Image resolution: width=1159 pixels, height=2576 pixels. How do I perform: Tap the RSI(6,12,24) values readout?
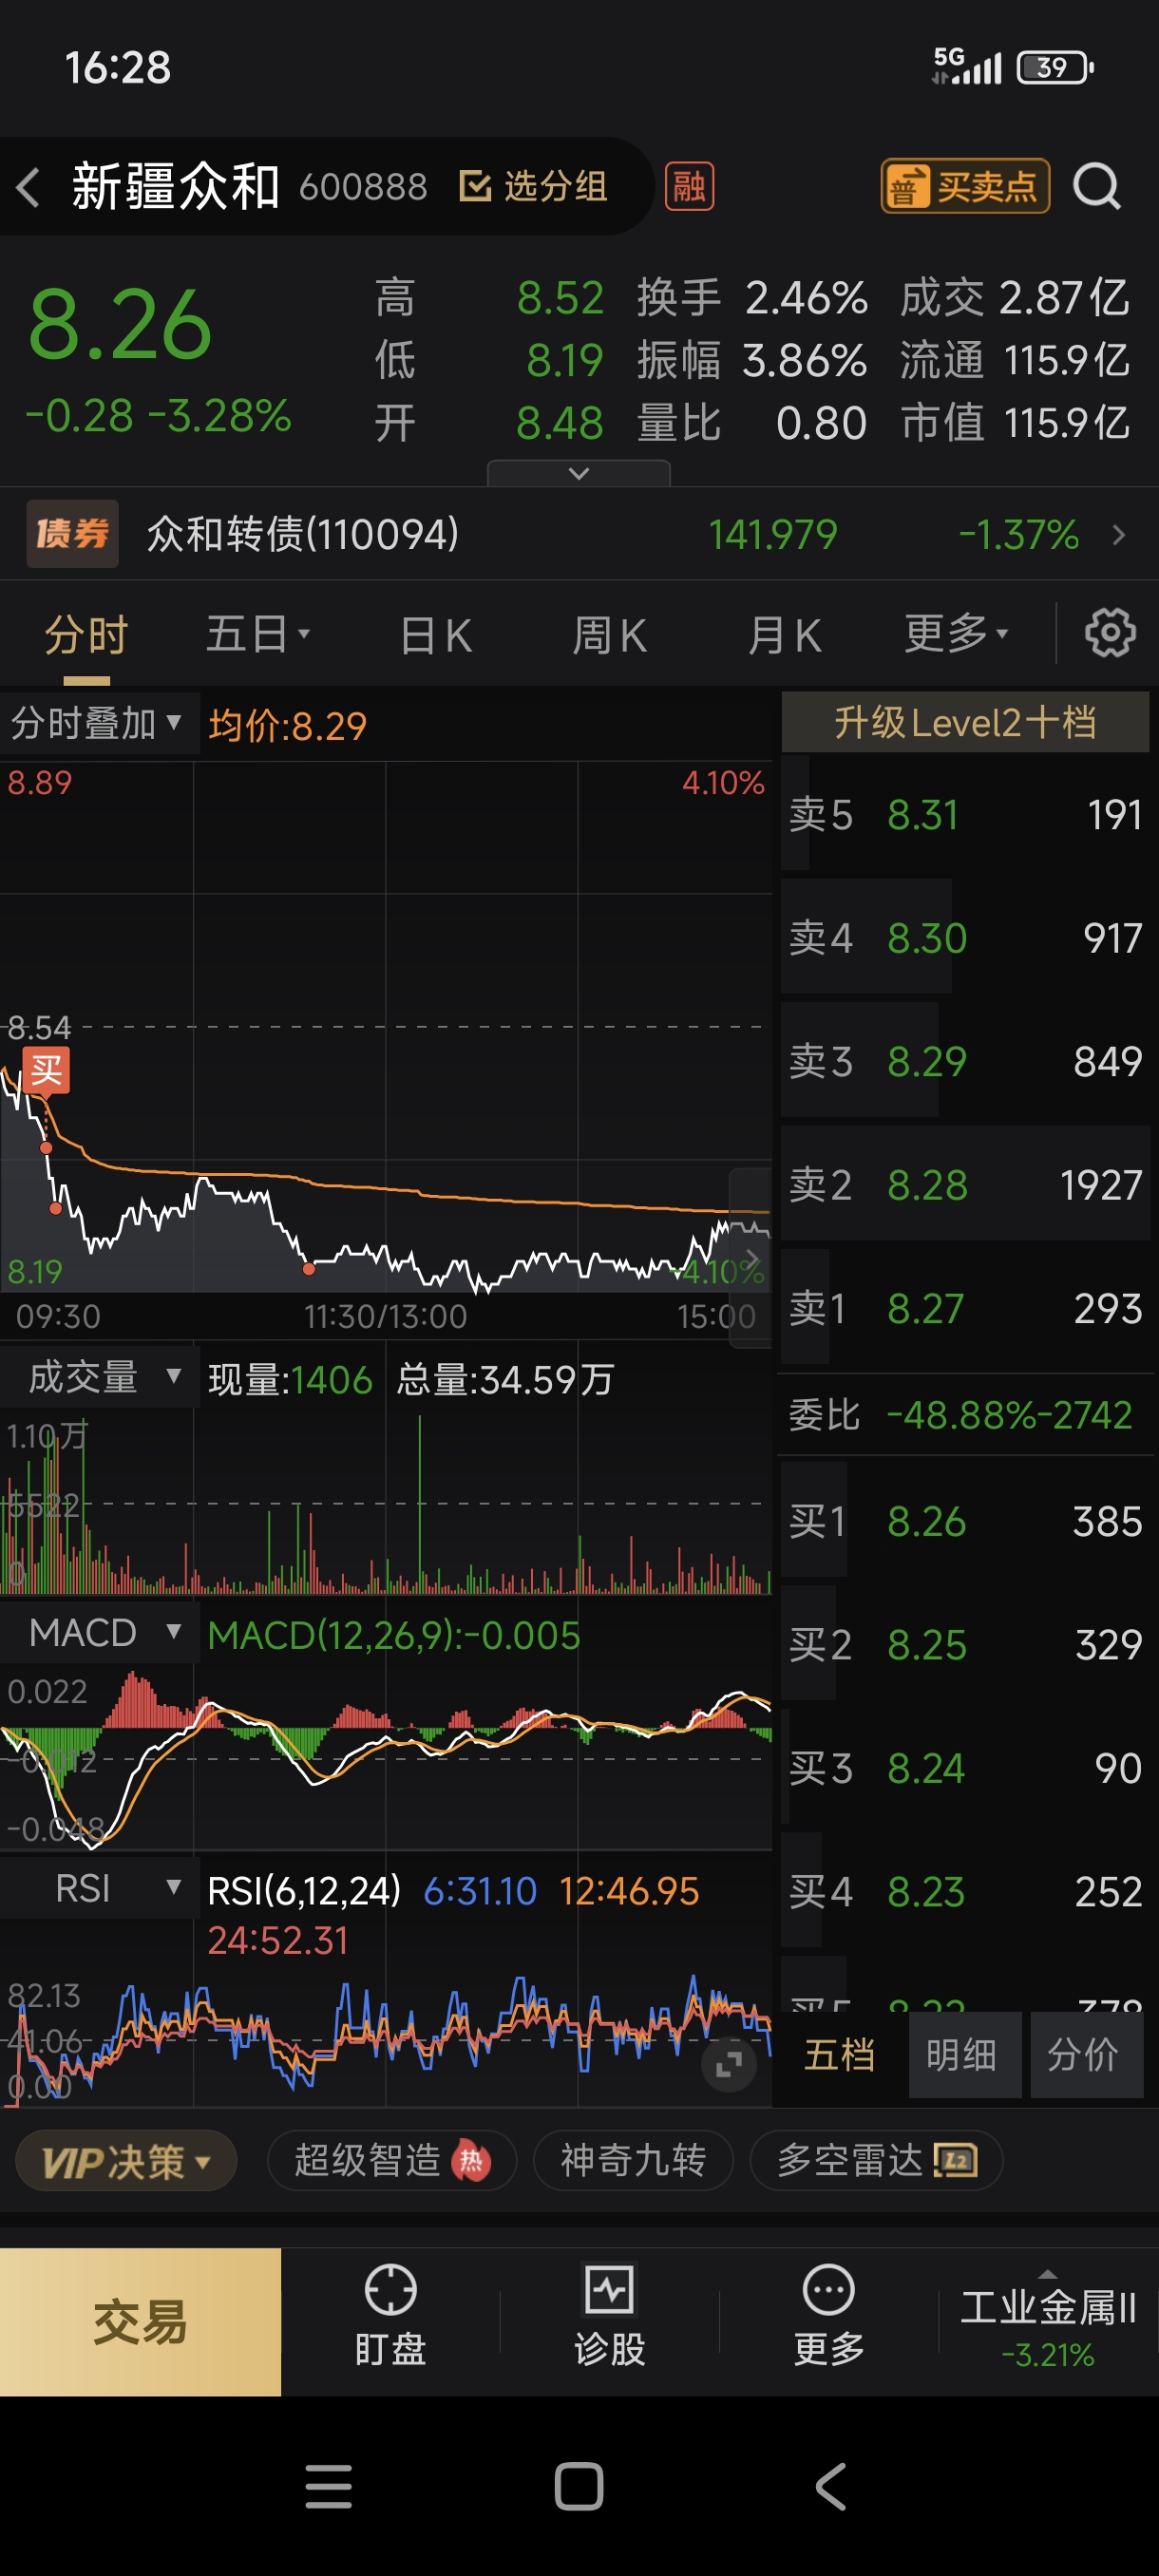[x=453, y=1914]
